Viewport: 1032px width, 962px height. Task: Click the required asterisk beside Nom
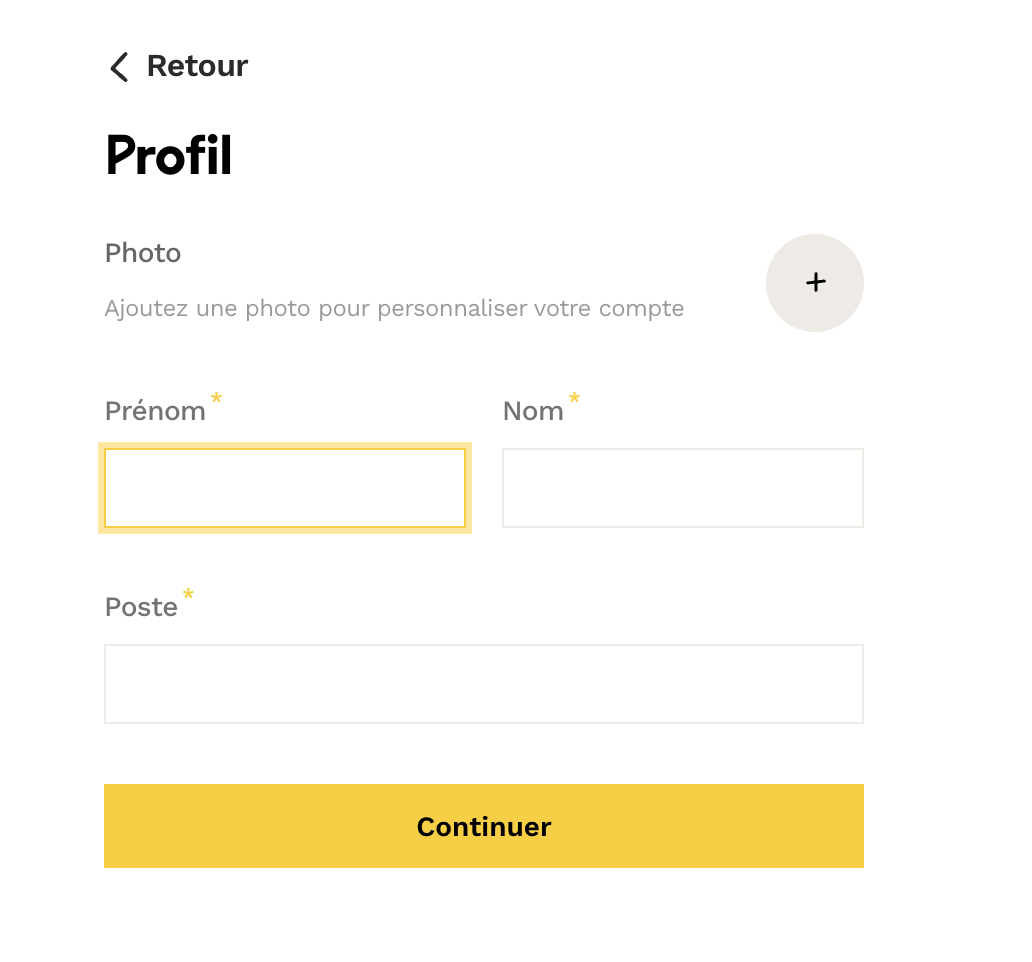pos(574,401)
